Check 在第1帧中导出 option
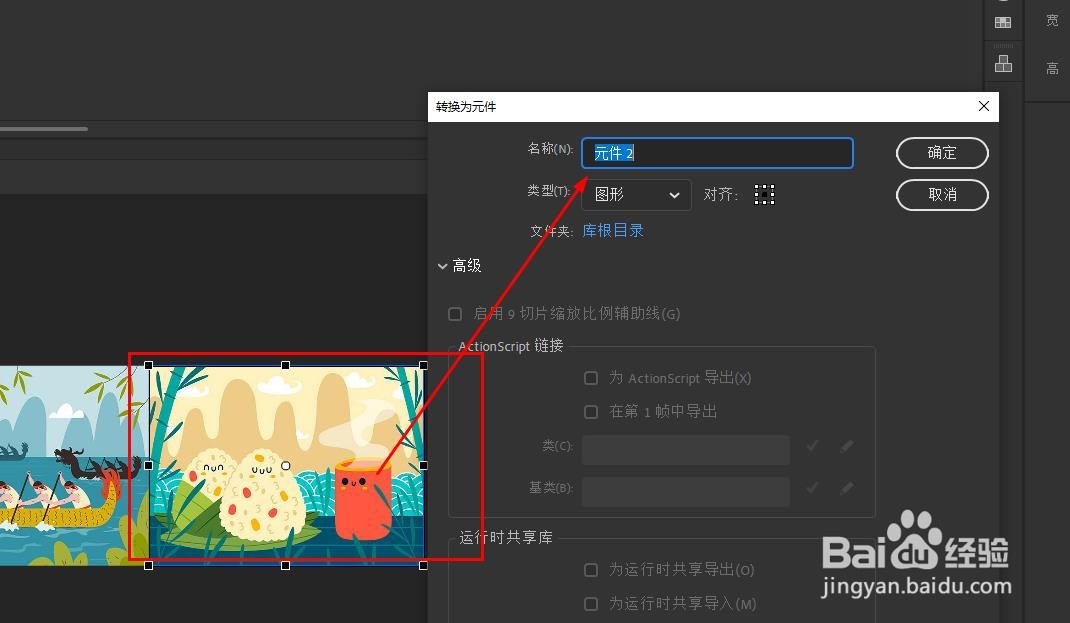The width and height of the screenshot is (1070, 623). pyautogui.click(x=591, y=411)
